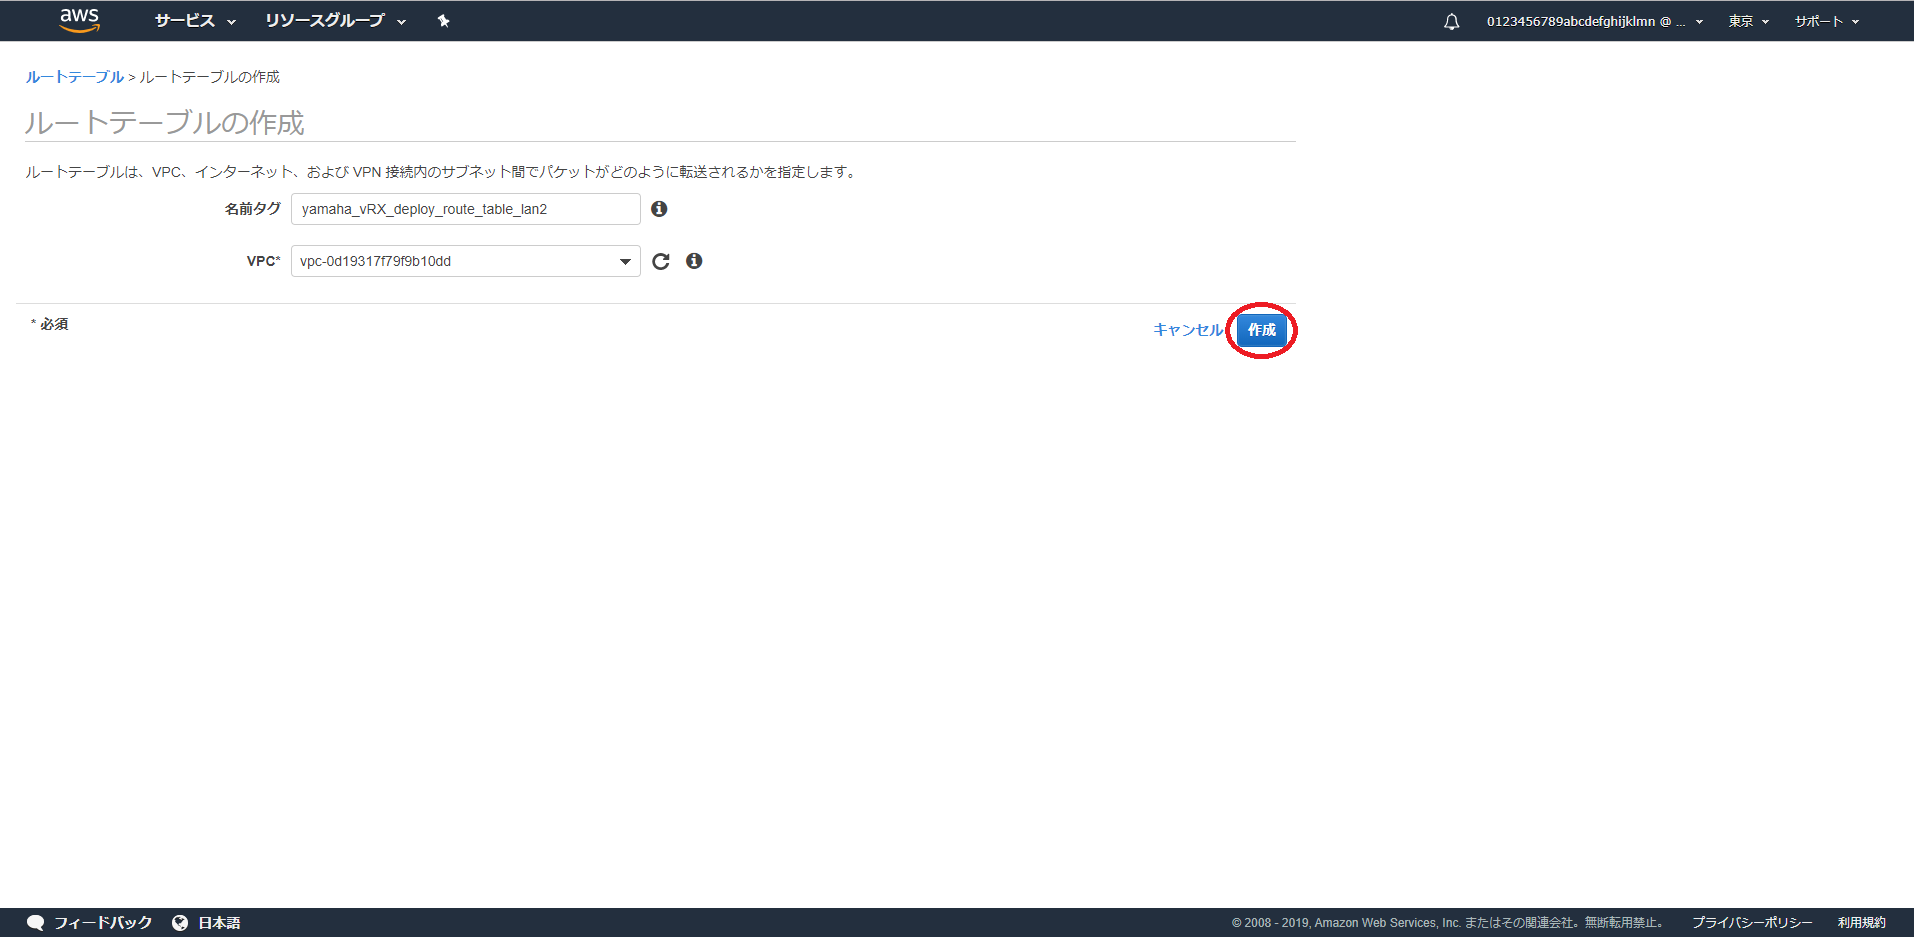Navigate back using the ルートテーブル breadcrumb link
Image resolution: width=1914 pixels, height=937 pixels.
pos(73,76)
